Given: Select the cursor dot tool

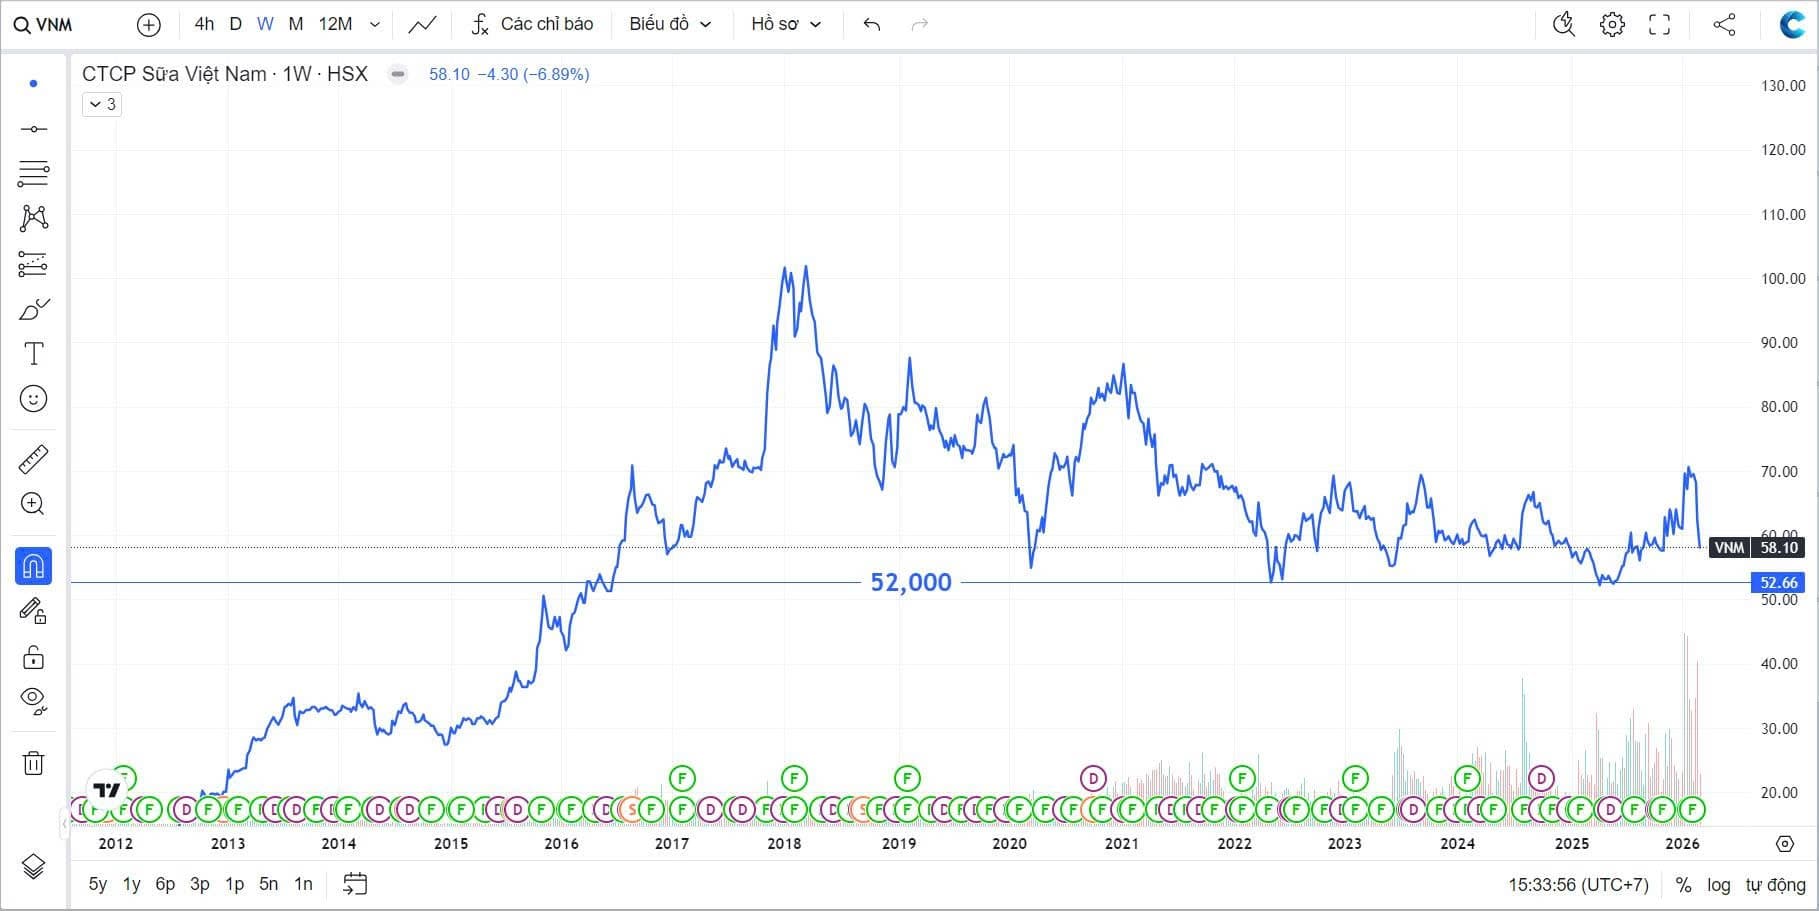Looking at the screenshot, I should pyautogui.click(x=33, y=84).
